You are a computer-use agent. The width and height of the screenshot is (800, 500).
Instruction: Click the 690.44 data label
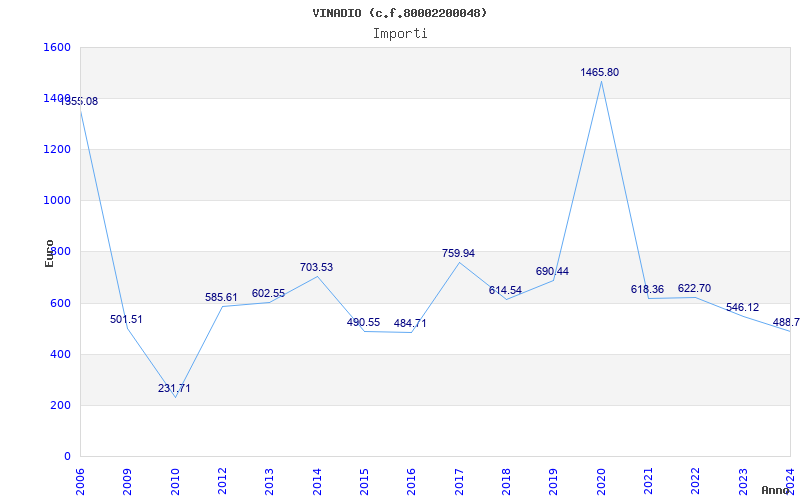[x=552, y=271]
